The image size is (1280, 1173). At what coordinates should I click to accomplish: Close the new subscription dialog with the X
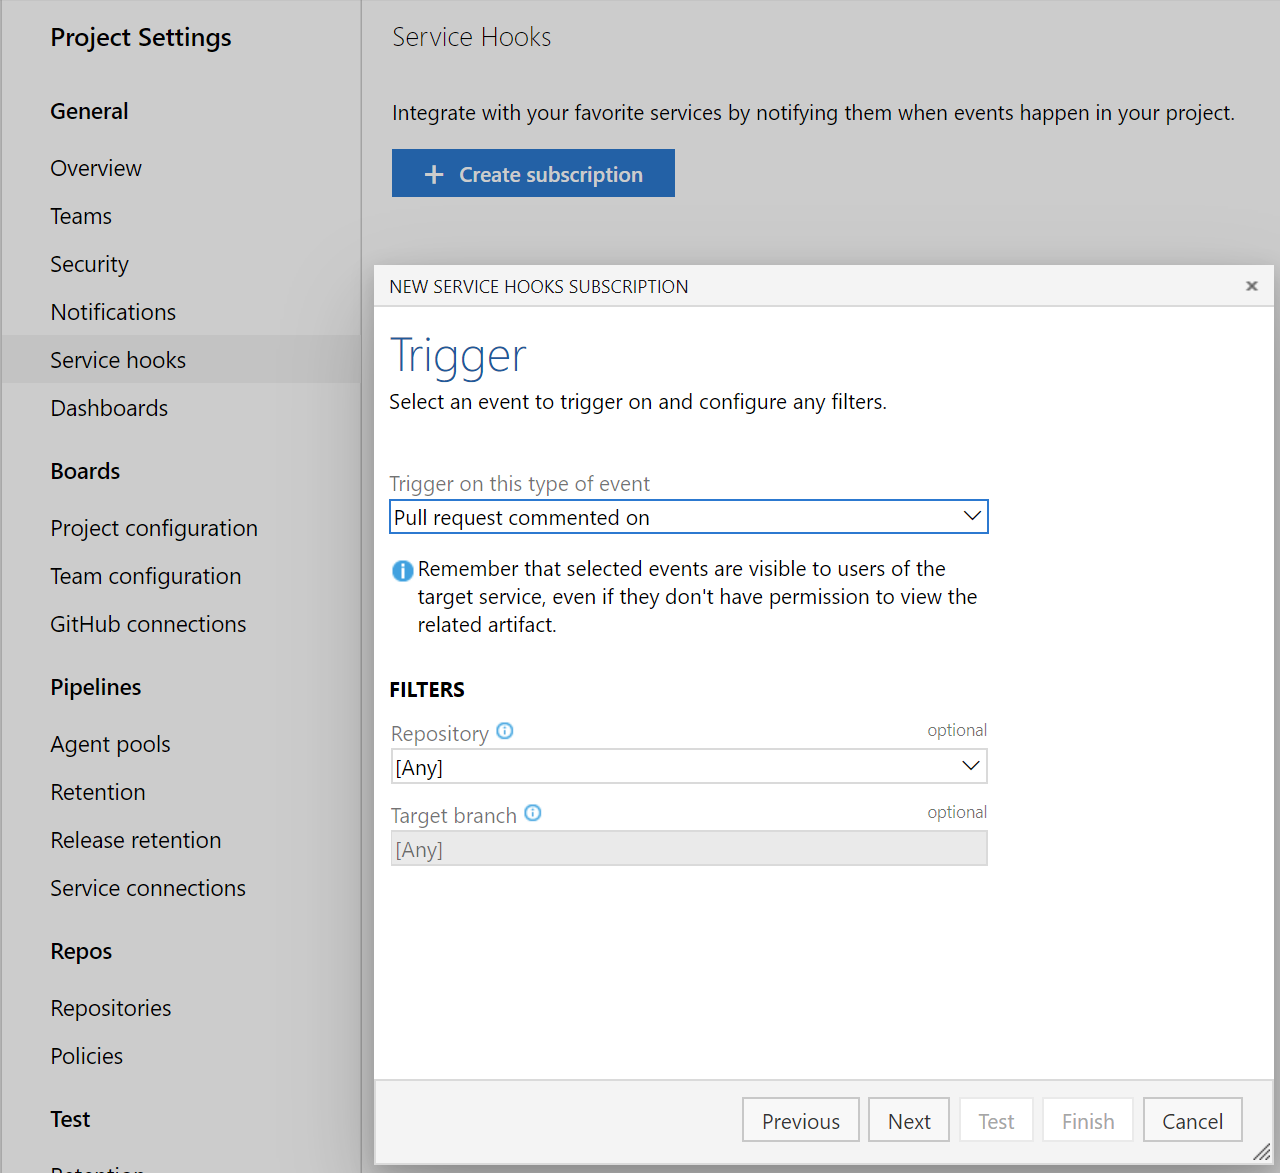[1251, 286]
